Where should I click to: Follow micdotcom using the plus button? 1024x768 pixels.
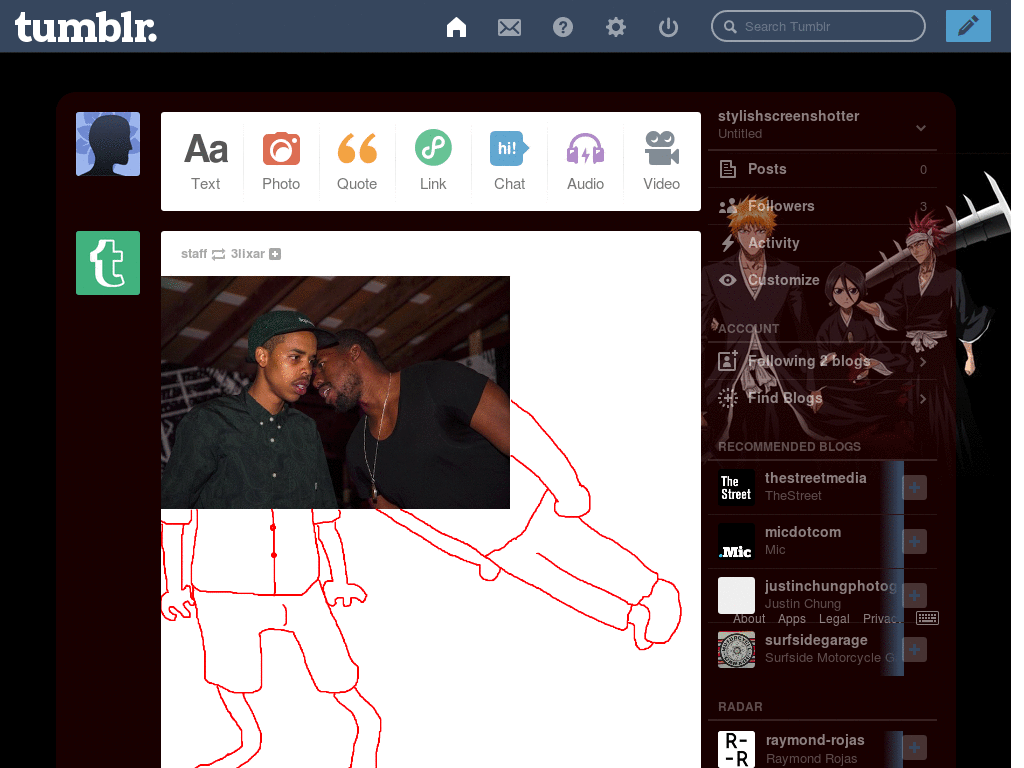pyautogui.click(x=915, y=541)
